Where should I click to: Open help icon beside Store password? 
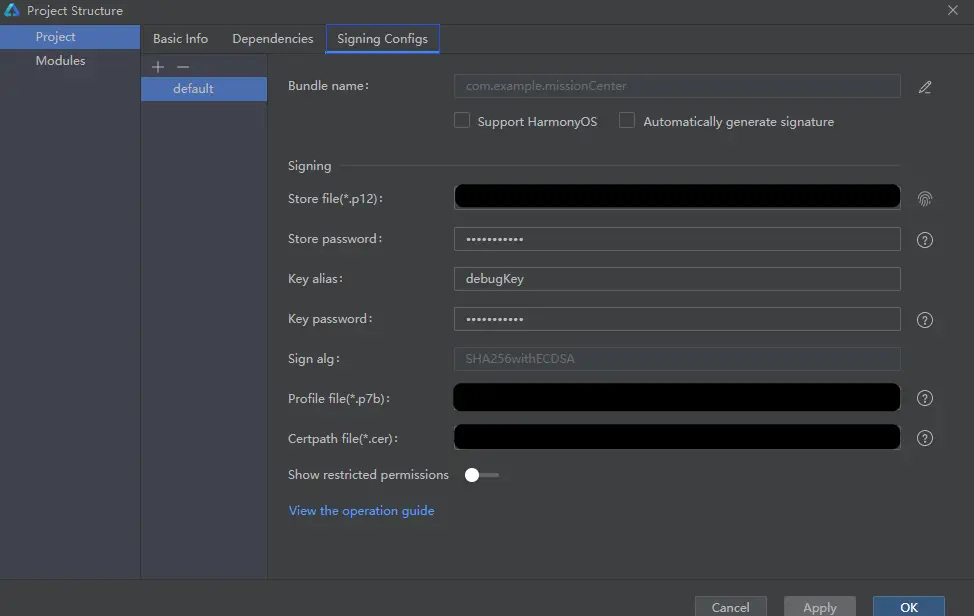click(x=925, y=240)
